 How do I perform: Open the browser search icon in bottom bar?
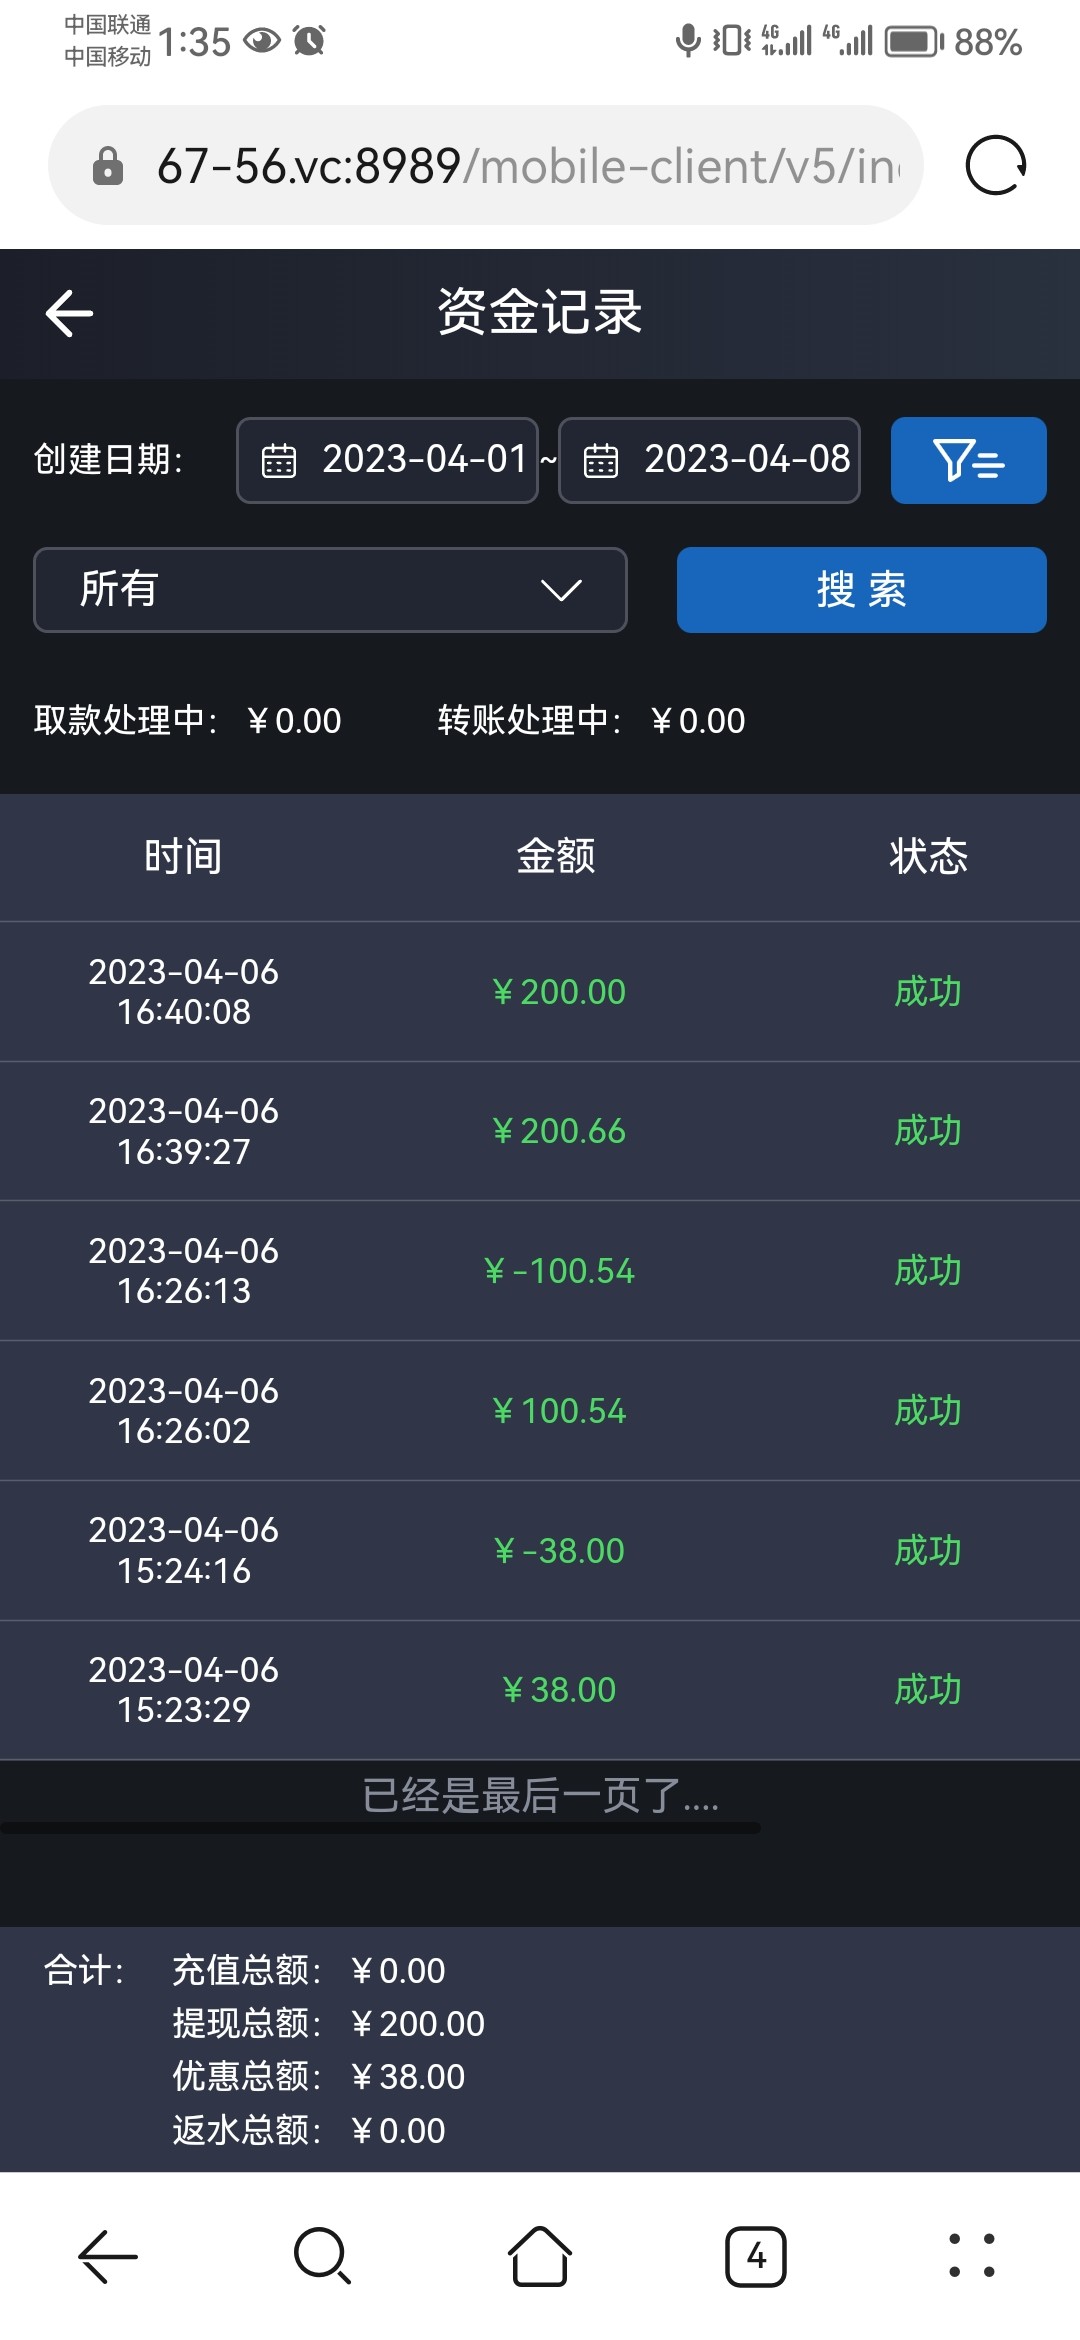click(322, 2256)
